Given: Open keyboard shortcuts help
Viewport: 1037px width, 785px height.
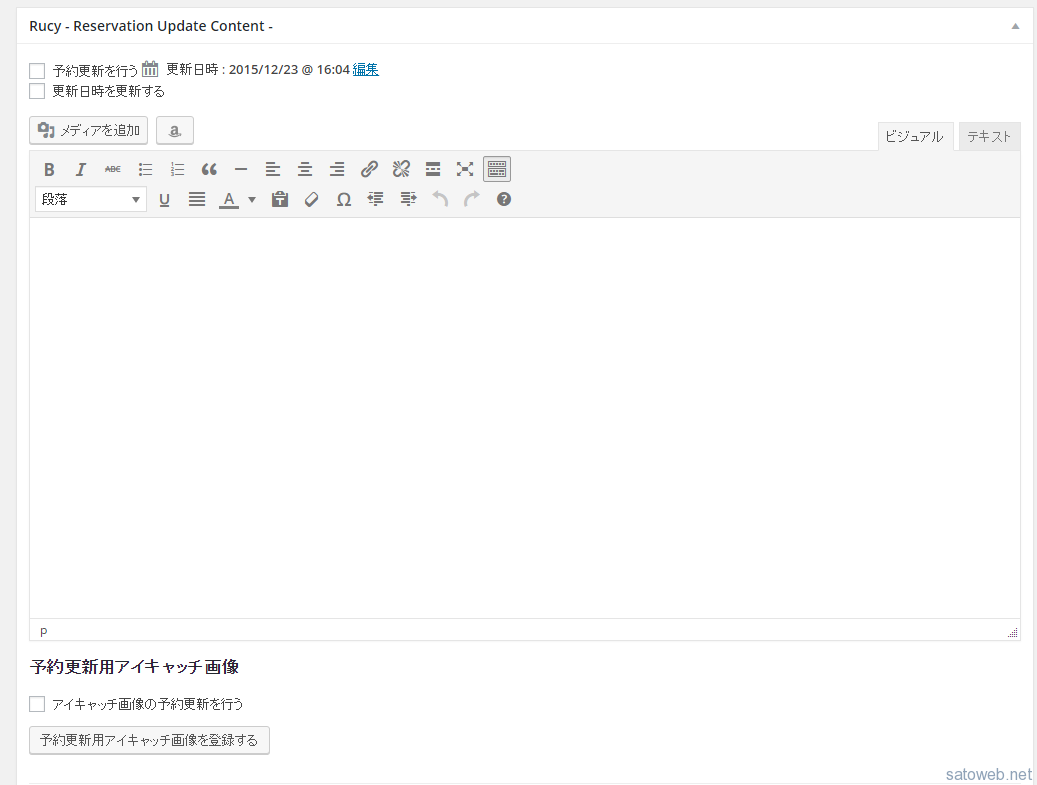Looking at the screenshot, I should 504,200.
